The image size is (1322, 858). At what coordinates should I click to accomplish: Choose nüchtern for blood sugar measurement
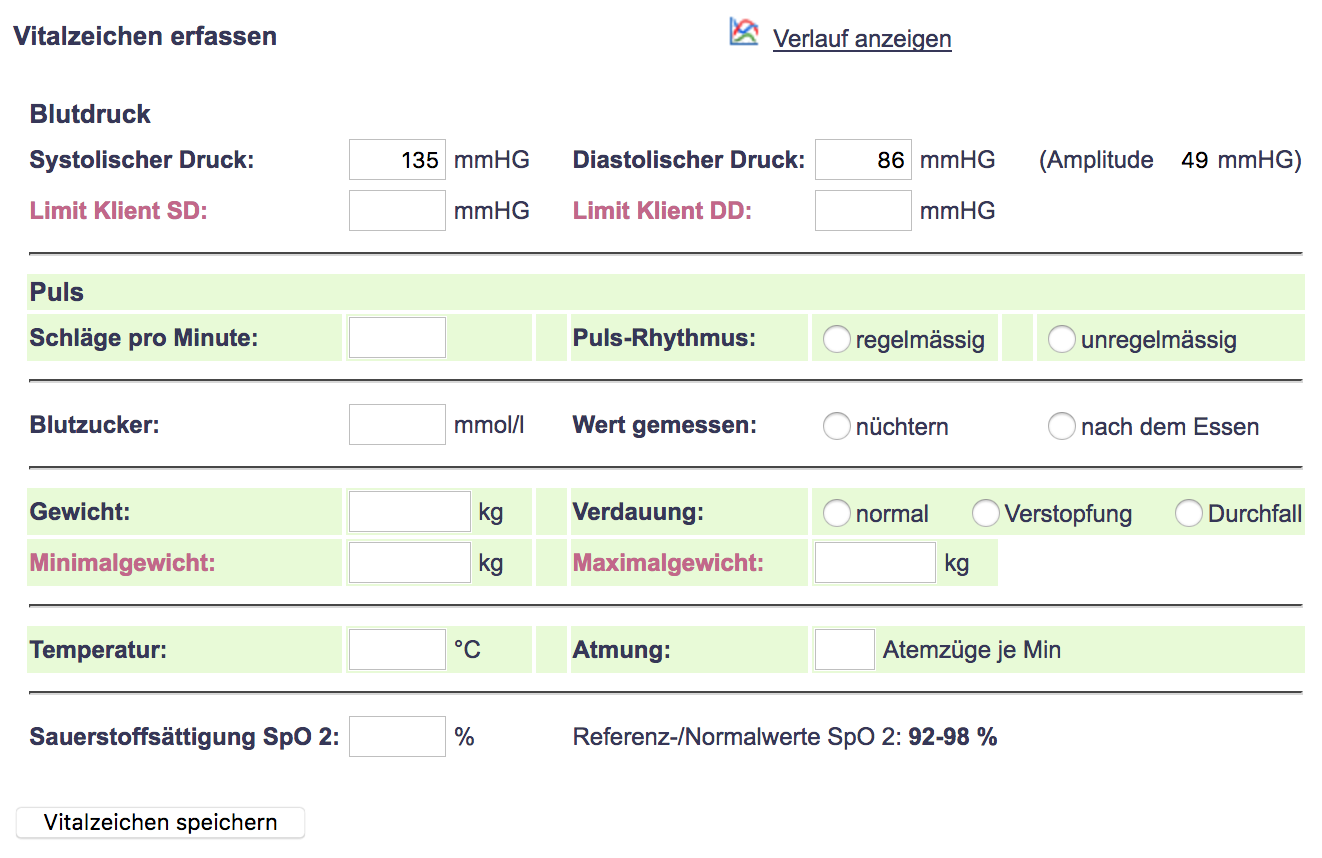tap(836, 427)
